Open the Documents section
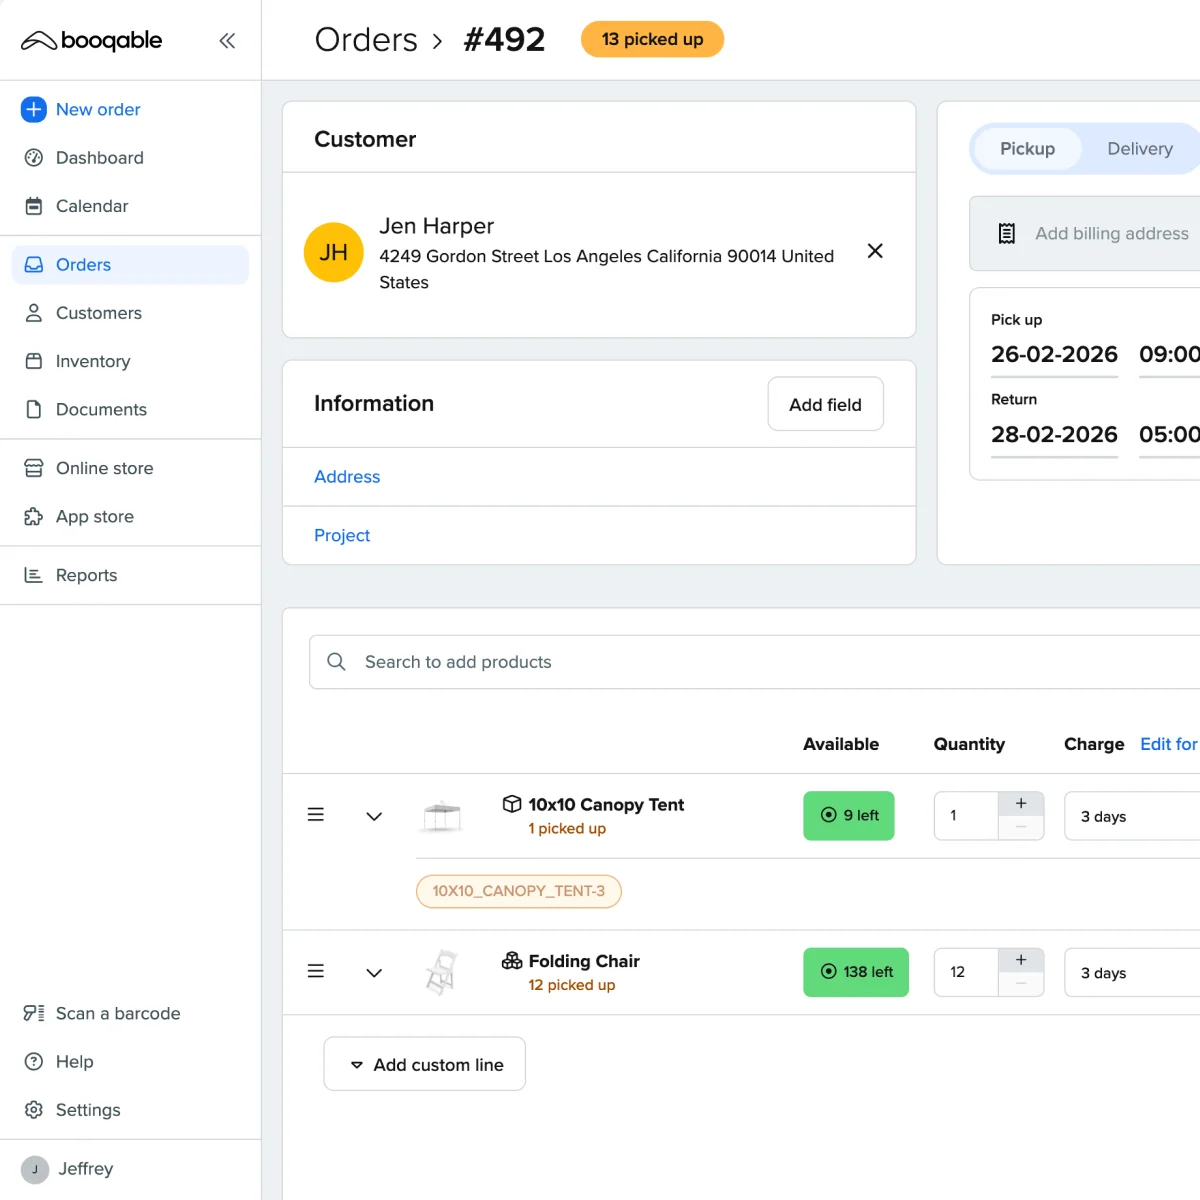Screen dimensions: 1200x1200 click(99, 409)
